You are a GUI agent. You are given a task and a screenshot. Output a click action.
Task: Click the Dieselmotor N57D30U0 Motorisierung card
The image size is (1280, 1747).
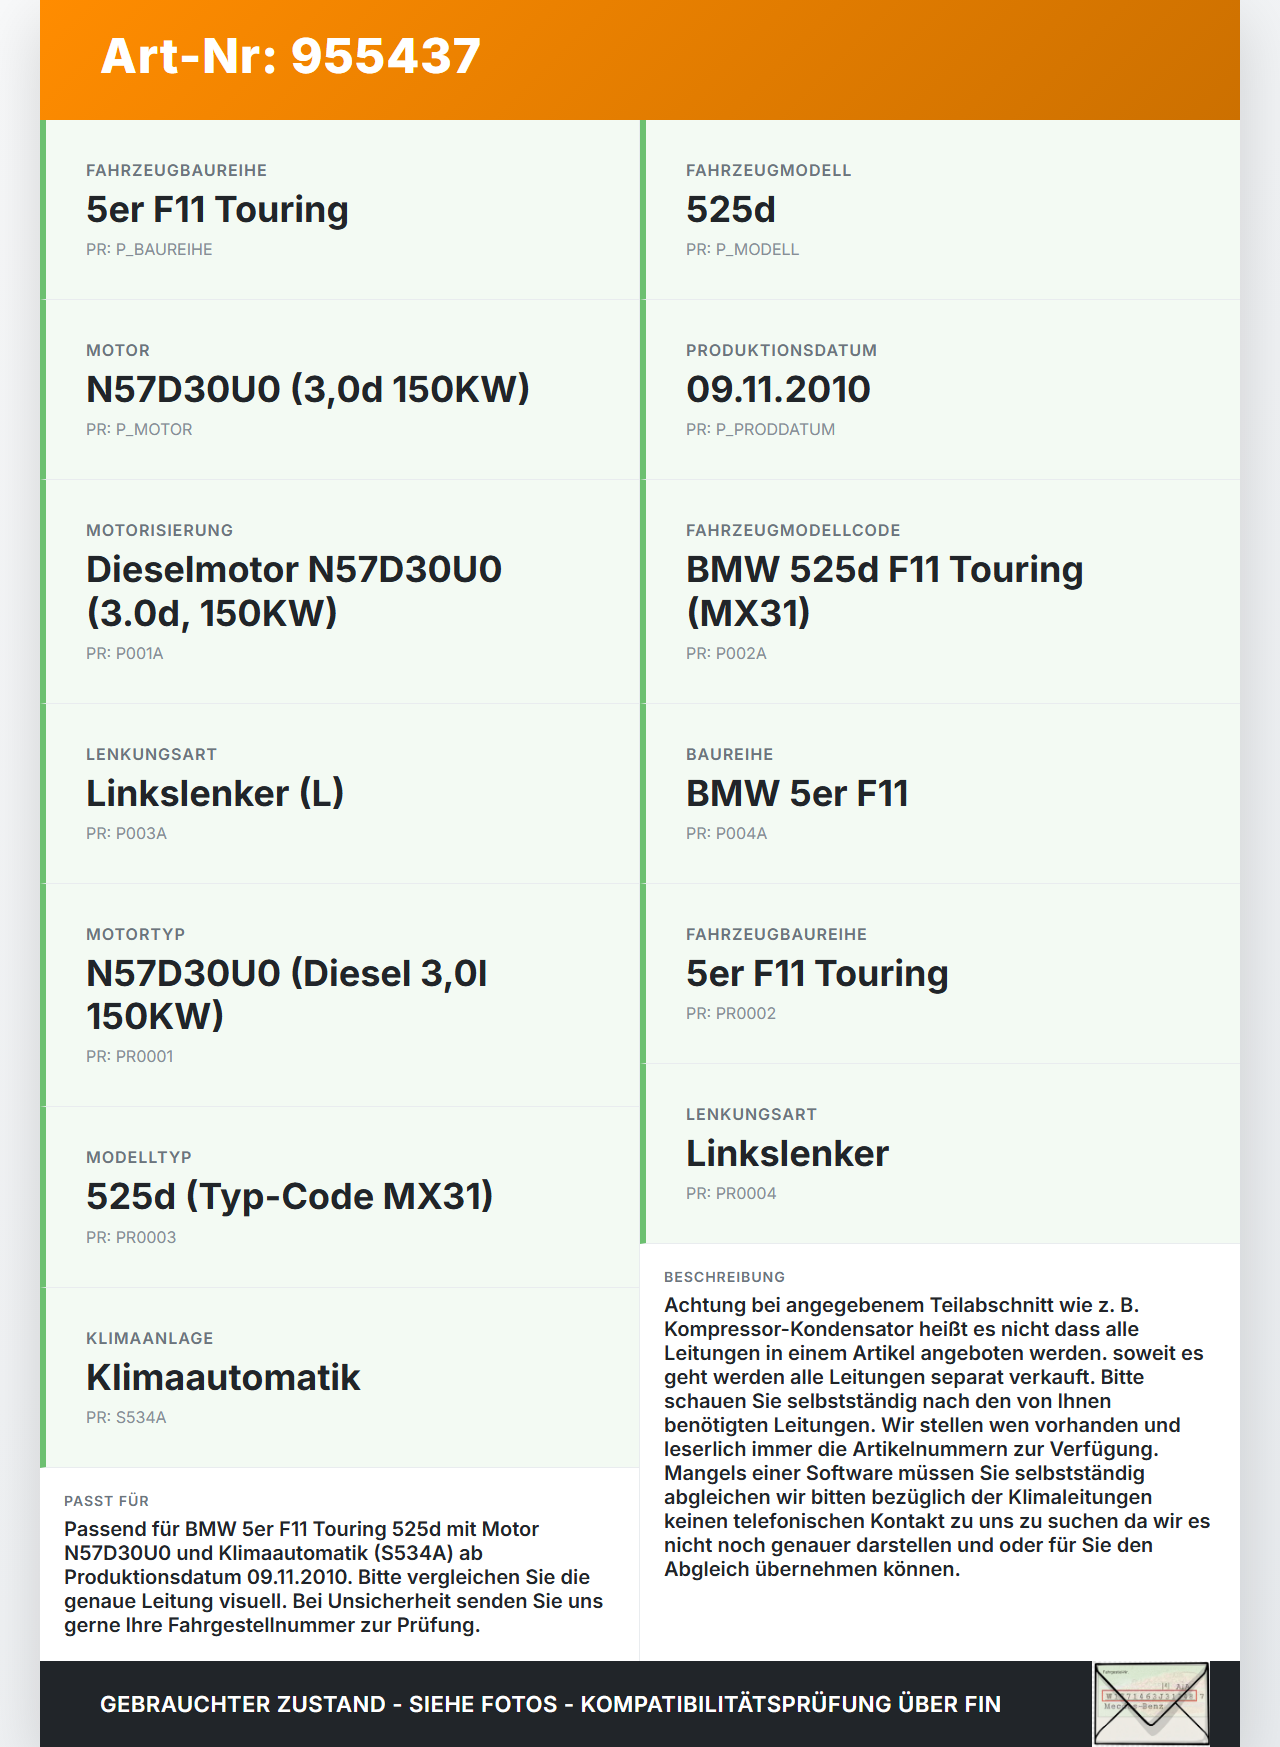click(340, 591)
